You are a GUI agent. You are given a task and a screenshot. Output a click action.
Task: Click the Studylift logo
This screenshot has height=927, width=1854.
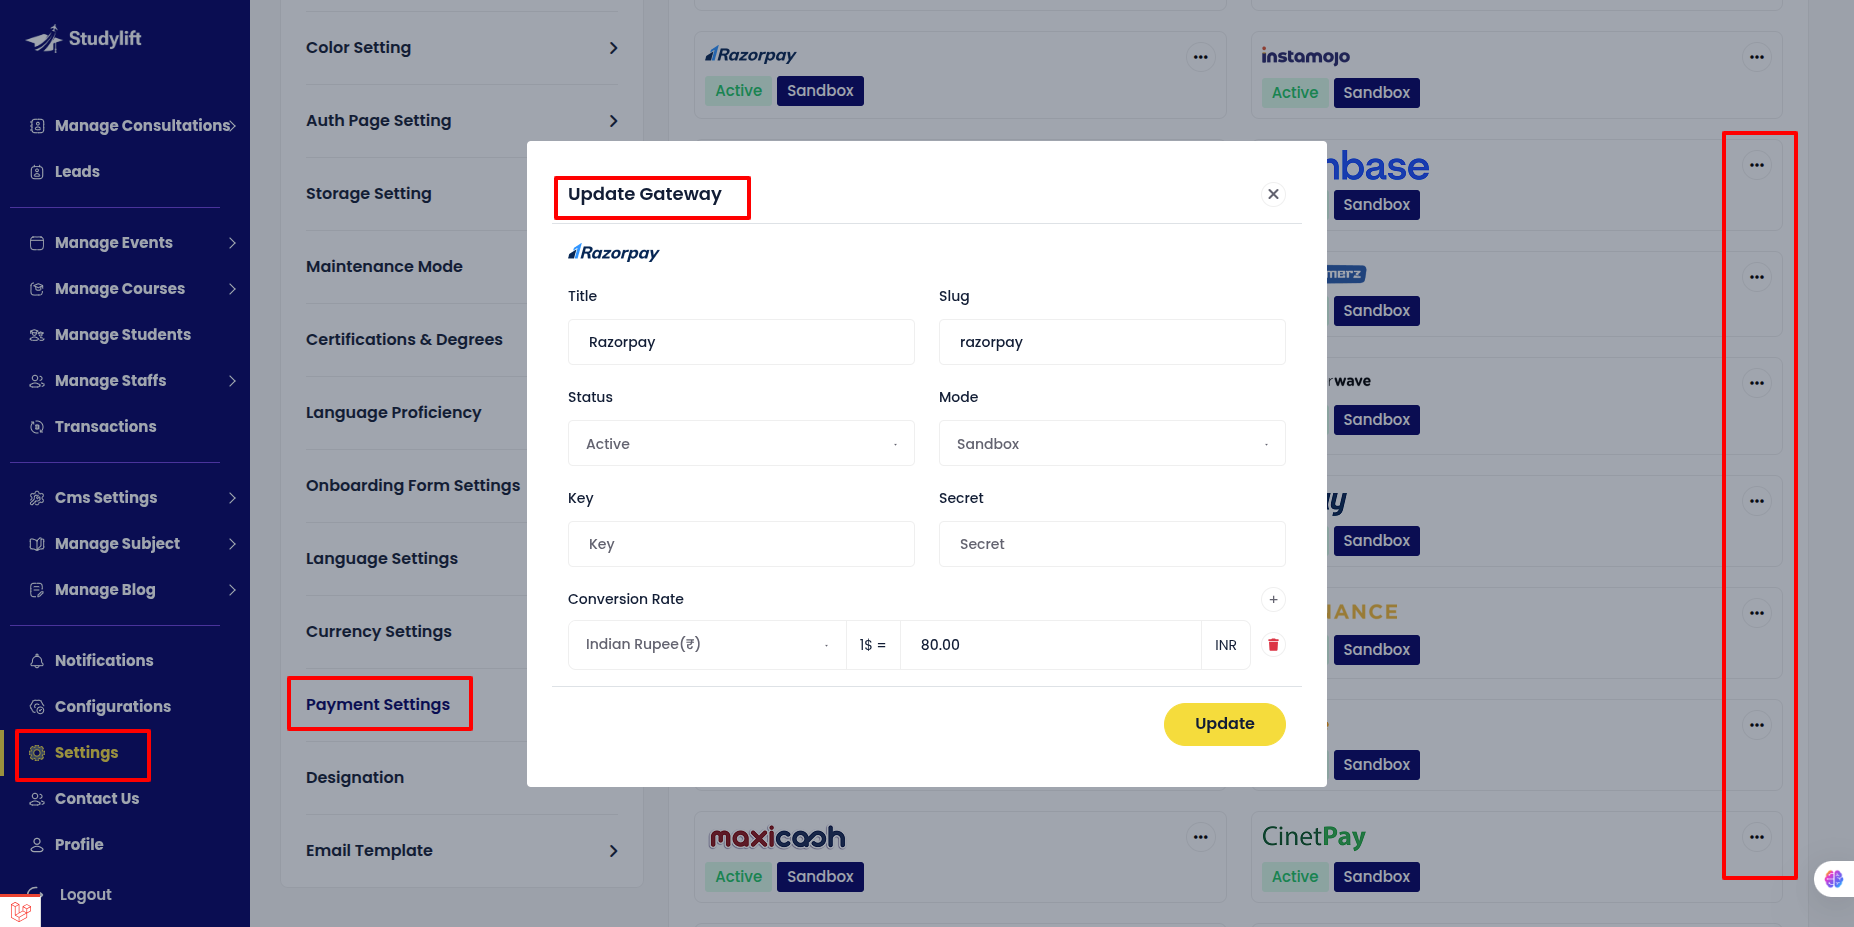tap(84, 39)
